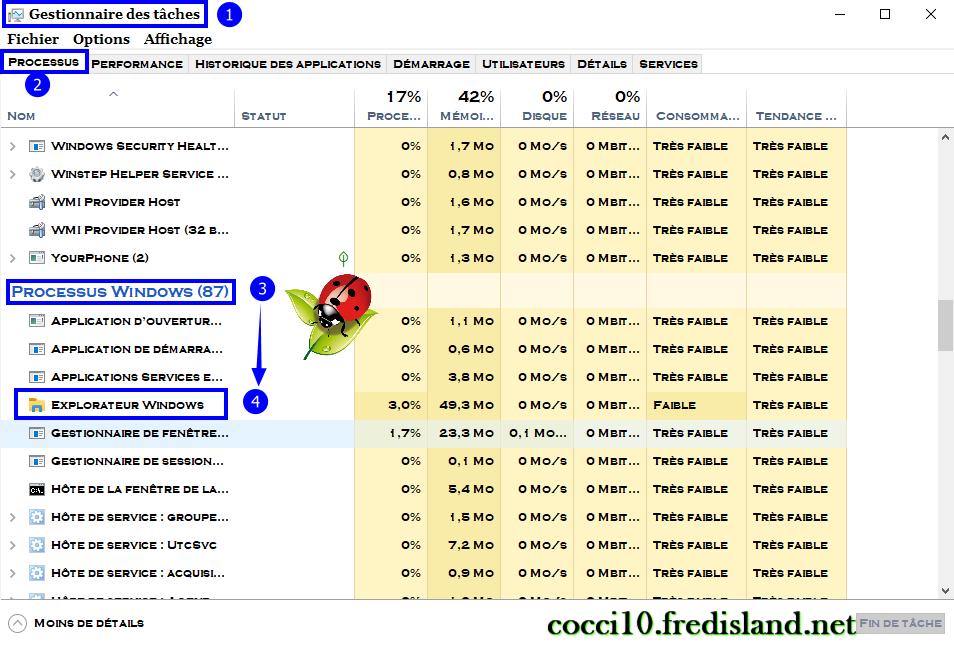Click the WMI Provider Host (32 b...) icon
This screenshot has width=954, height=648.
(x=37, y=230)
